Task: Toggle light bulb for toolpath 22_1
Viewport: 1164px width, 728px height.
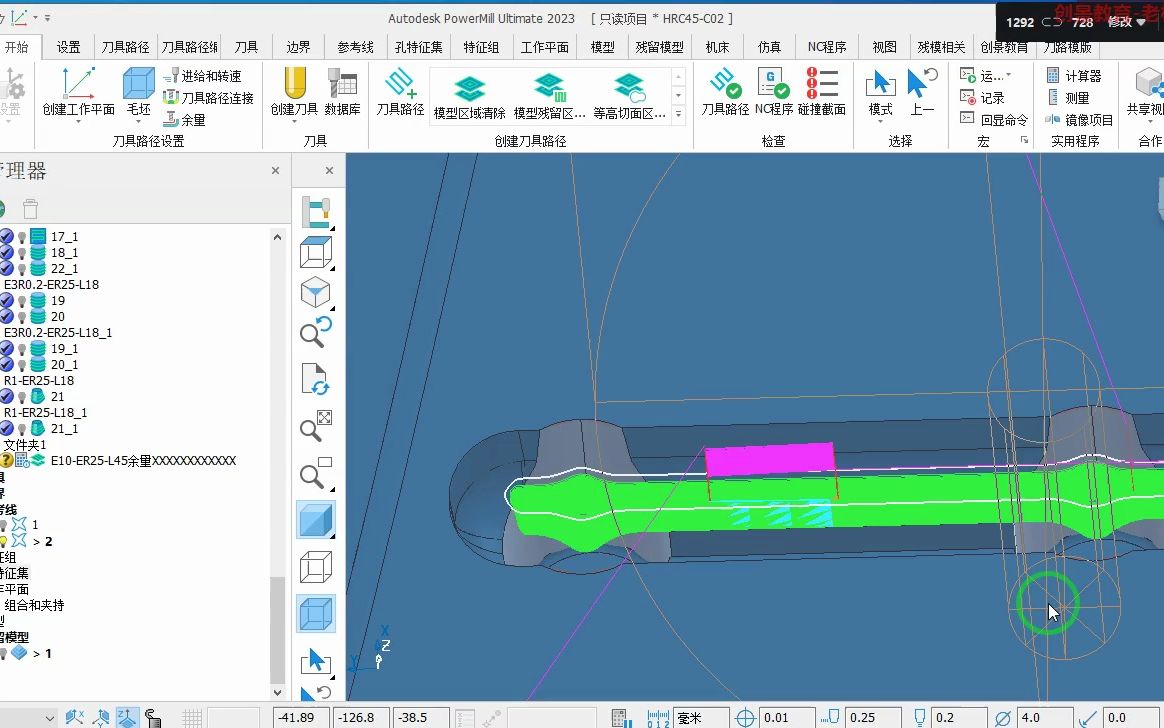Action: [22, 269]
